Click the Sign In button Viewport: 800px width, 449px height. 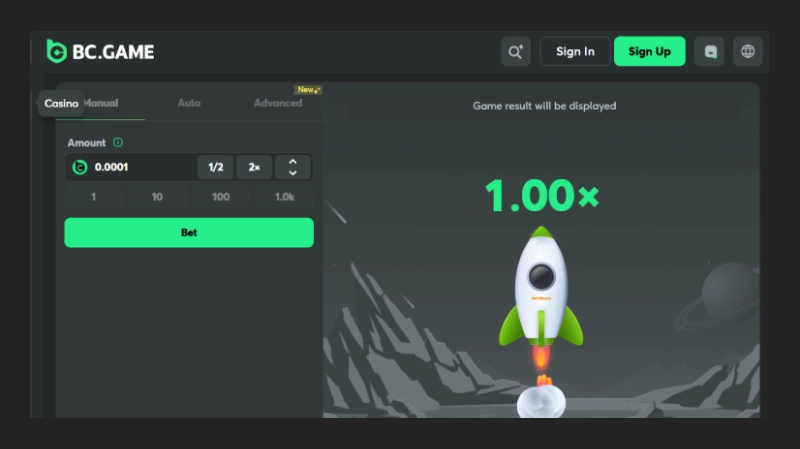tap(575, 52)
